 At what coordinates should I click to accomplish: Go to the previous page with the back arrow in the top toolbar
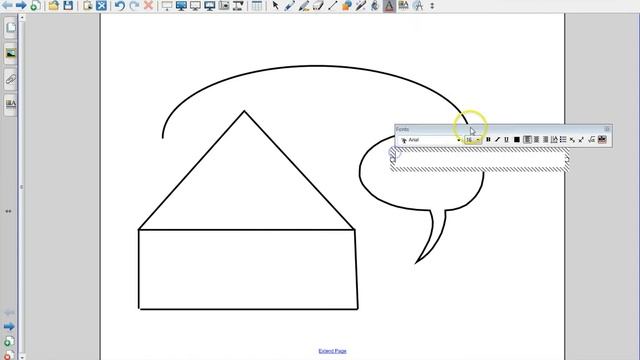[x=7, y=5]
